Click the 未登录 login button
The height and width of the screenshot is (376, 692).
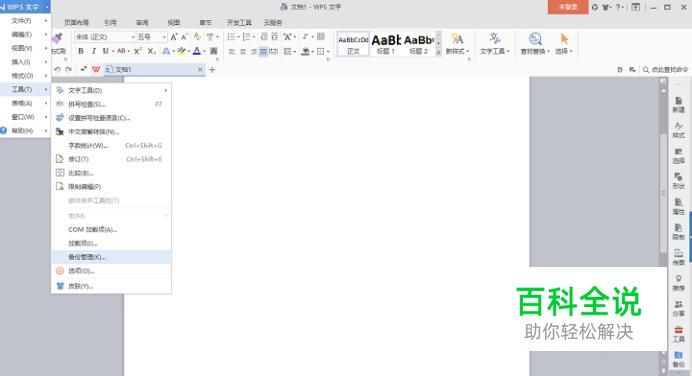click(568, 7)
